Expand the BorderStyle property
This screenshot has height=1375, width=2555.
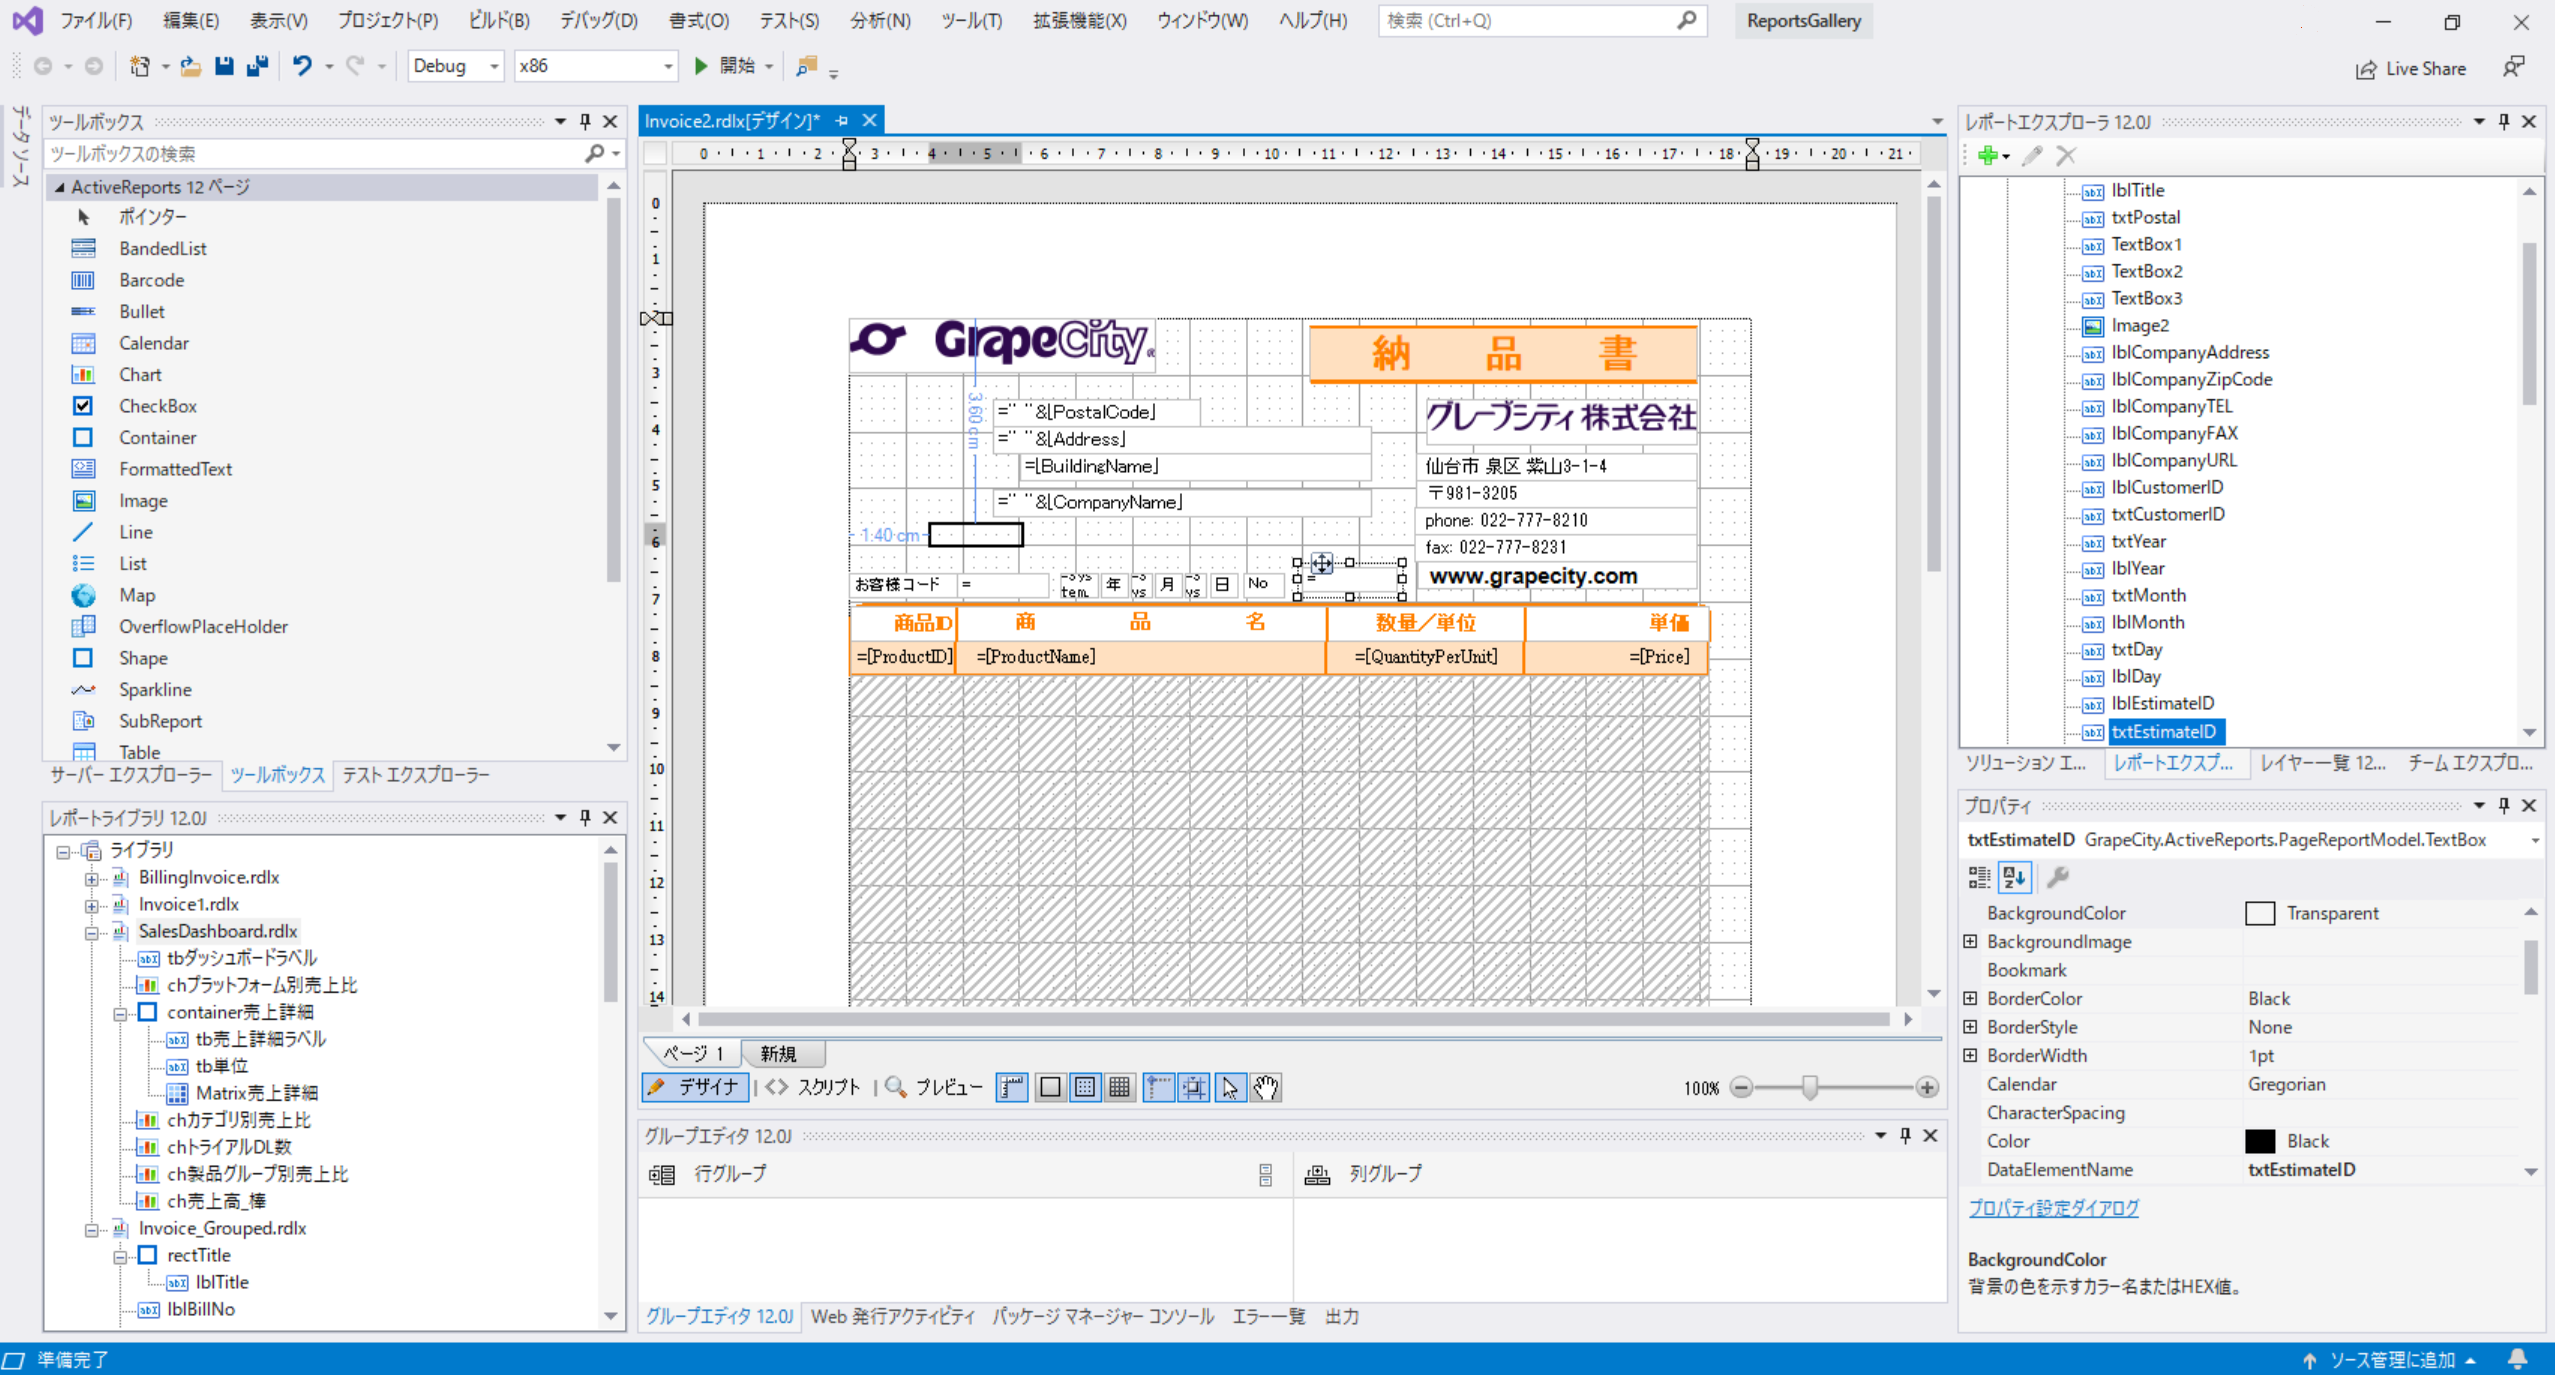(1970, 1027)
